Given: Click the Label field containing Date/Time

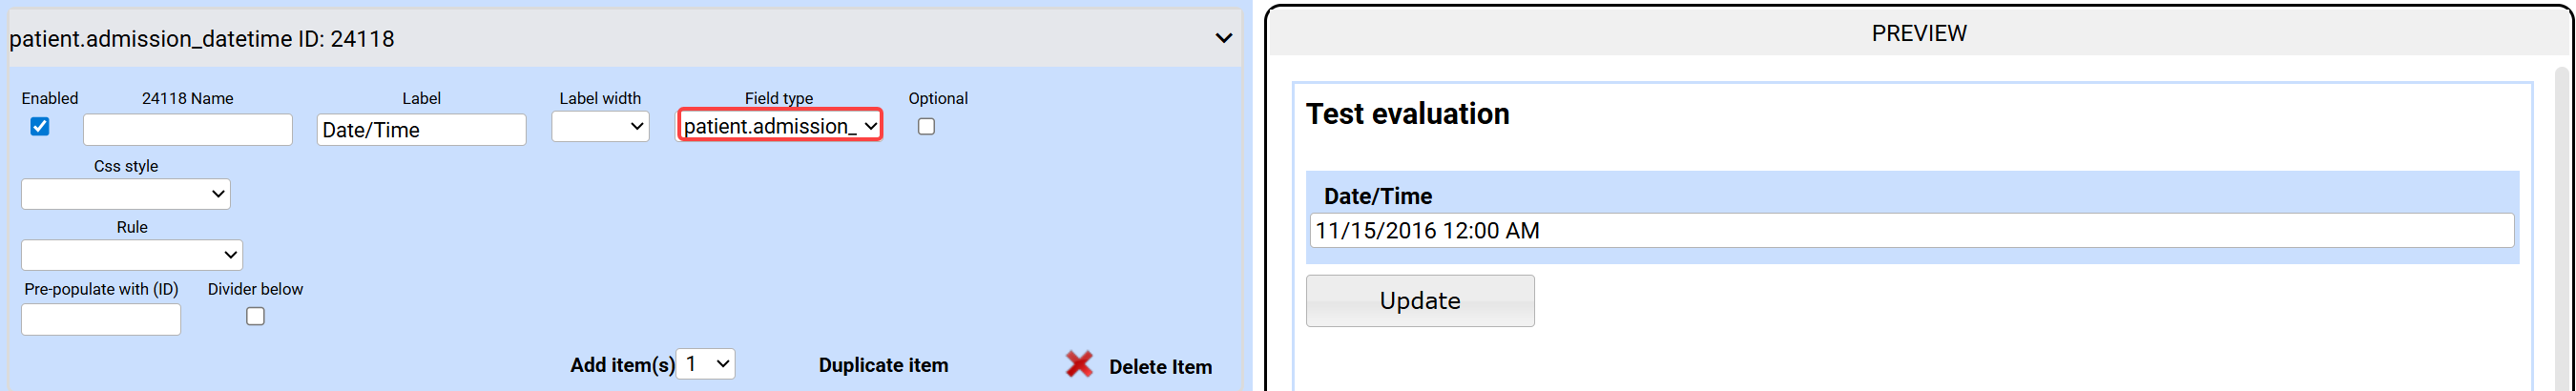Looking at the screenshot, I should 421,130.
